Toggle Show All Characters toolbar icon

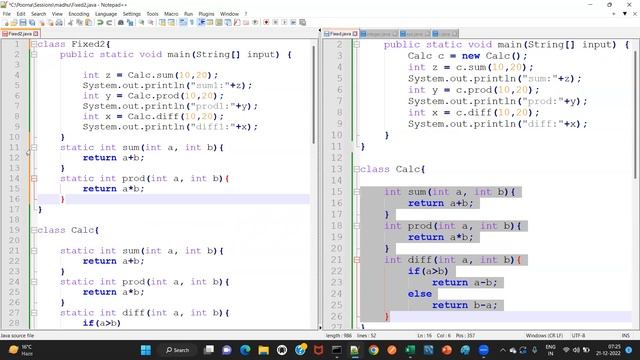click(191, 22)
